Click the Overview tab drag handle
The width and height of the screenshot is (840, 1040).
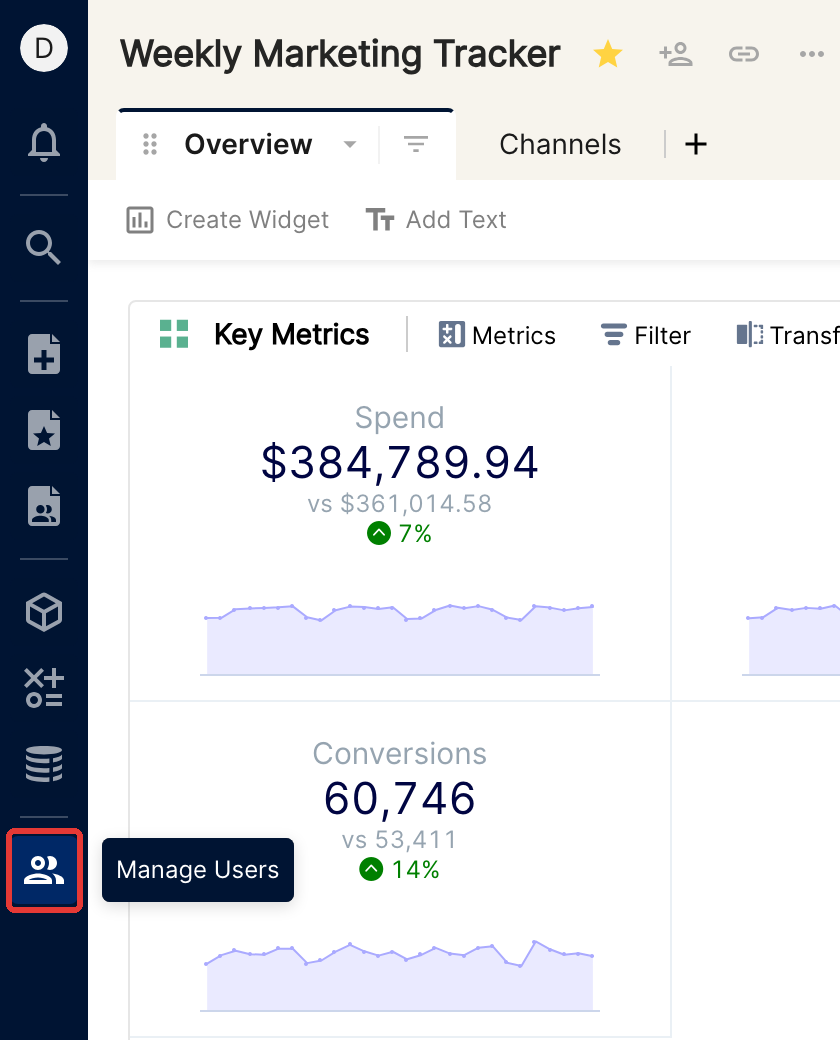[x=150, y=144]
